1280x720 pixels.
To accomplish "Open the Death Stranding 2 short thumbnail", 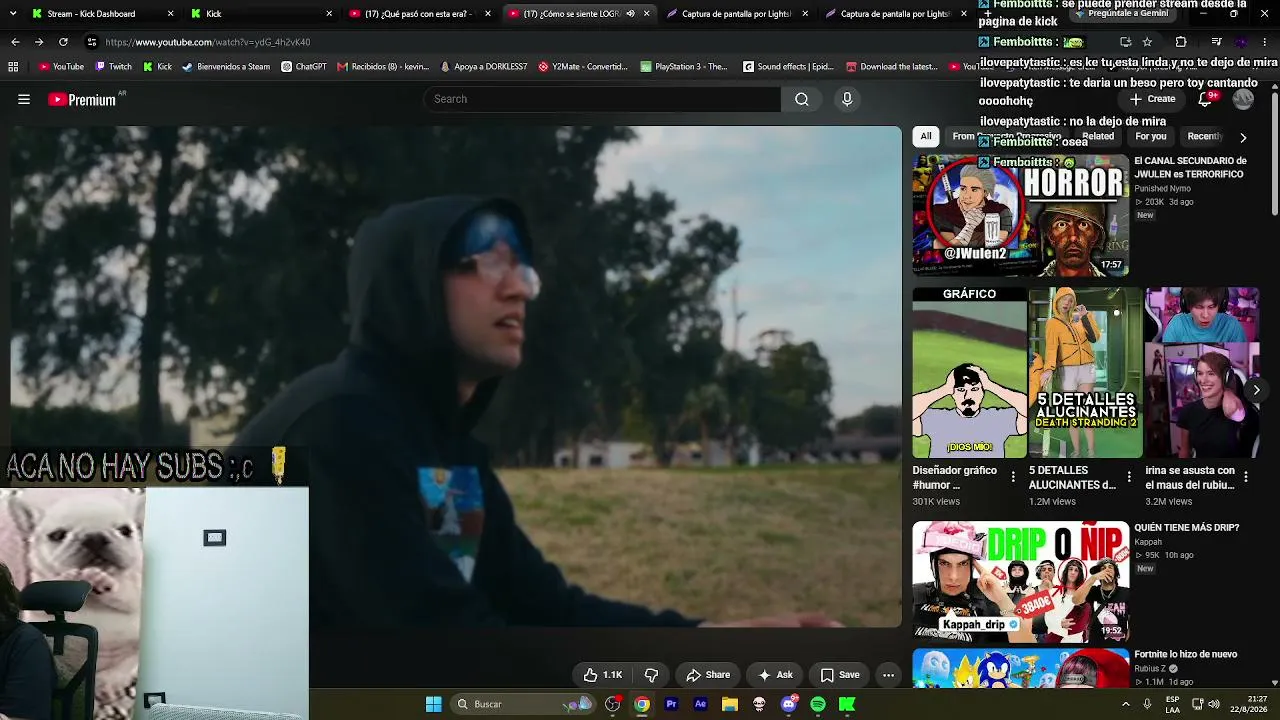I will click(1085, 373).
